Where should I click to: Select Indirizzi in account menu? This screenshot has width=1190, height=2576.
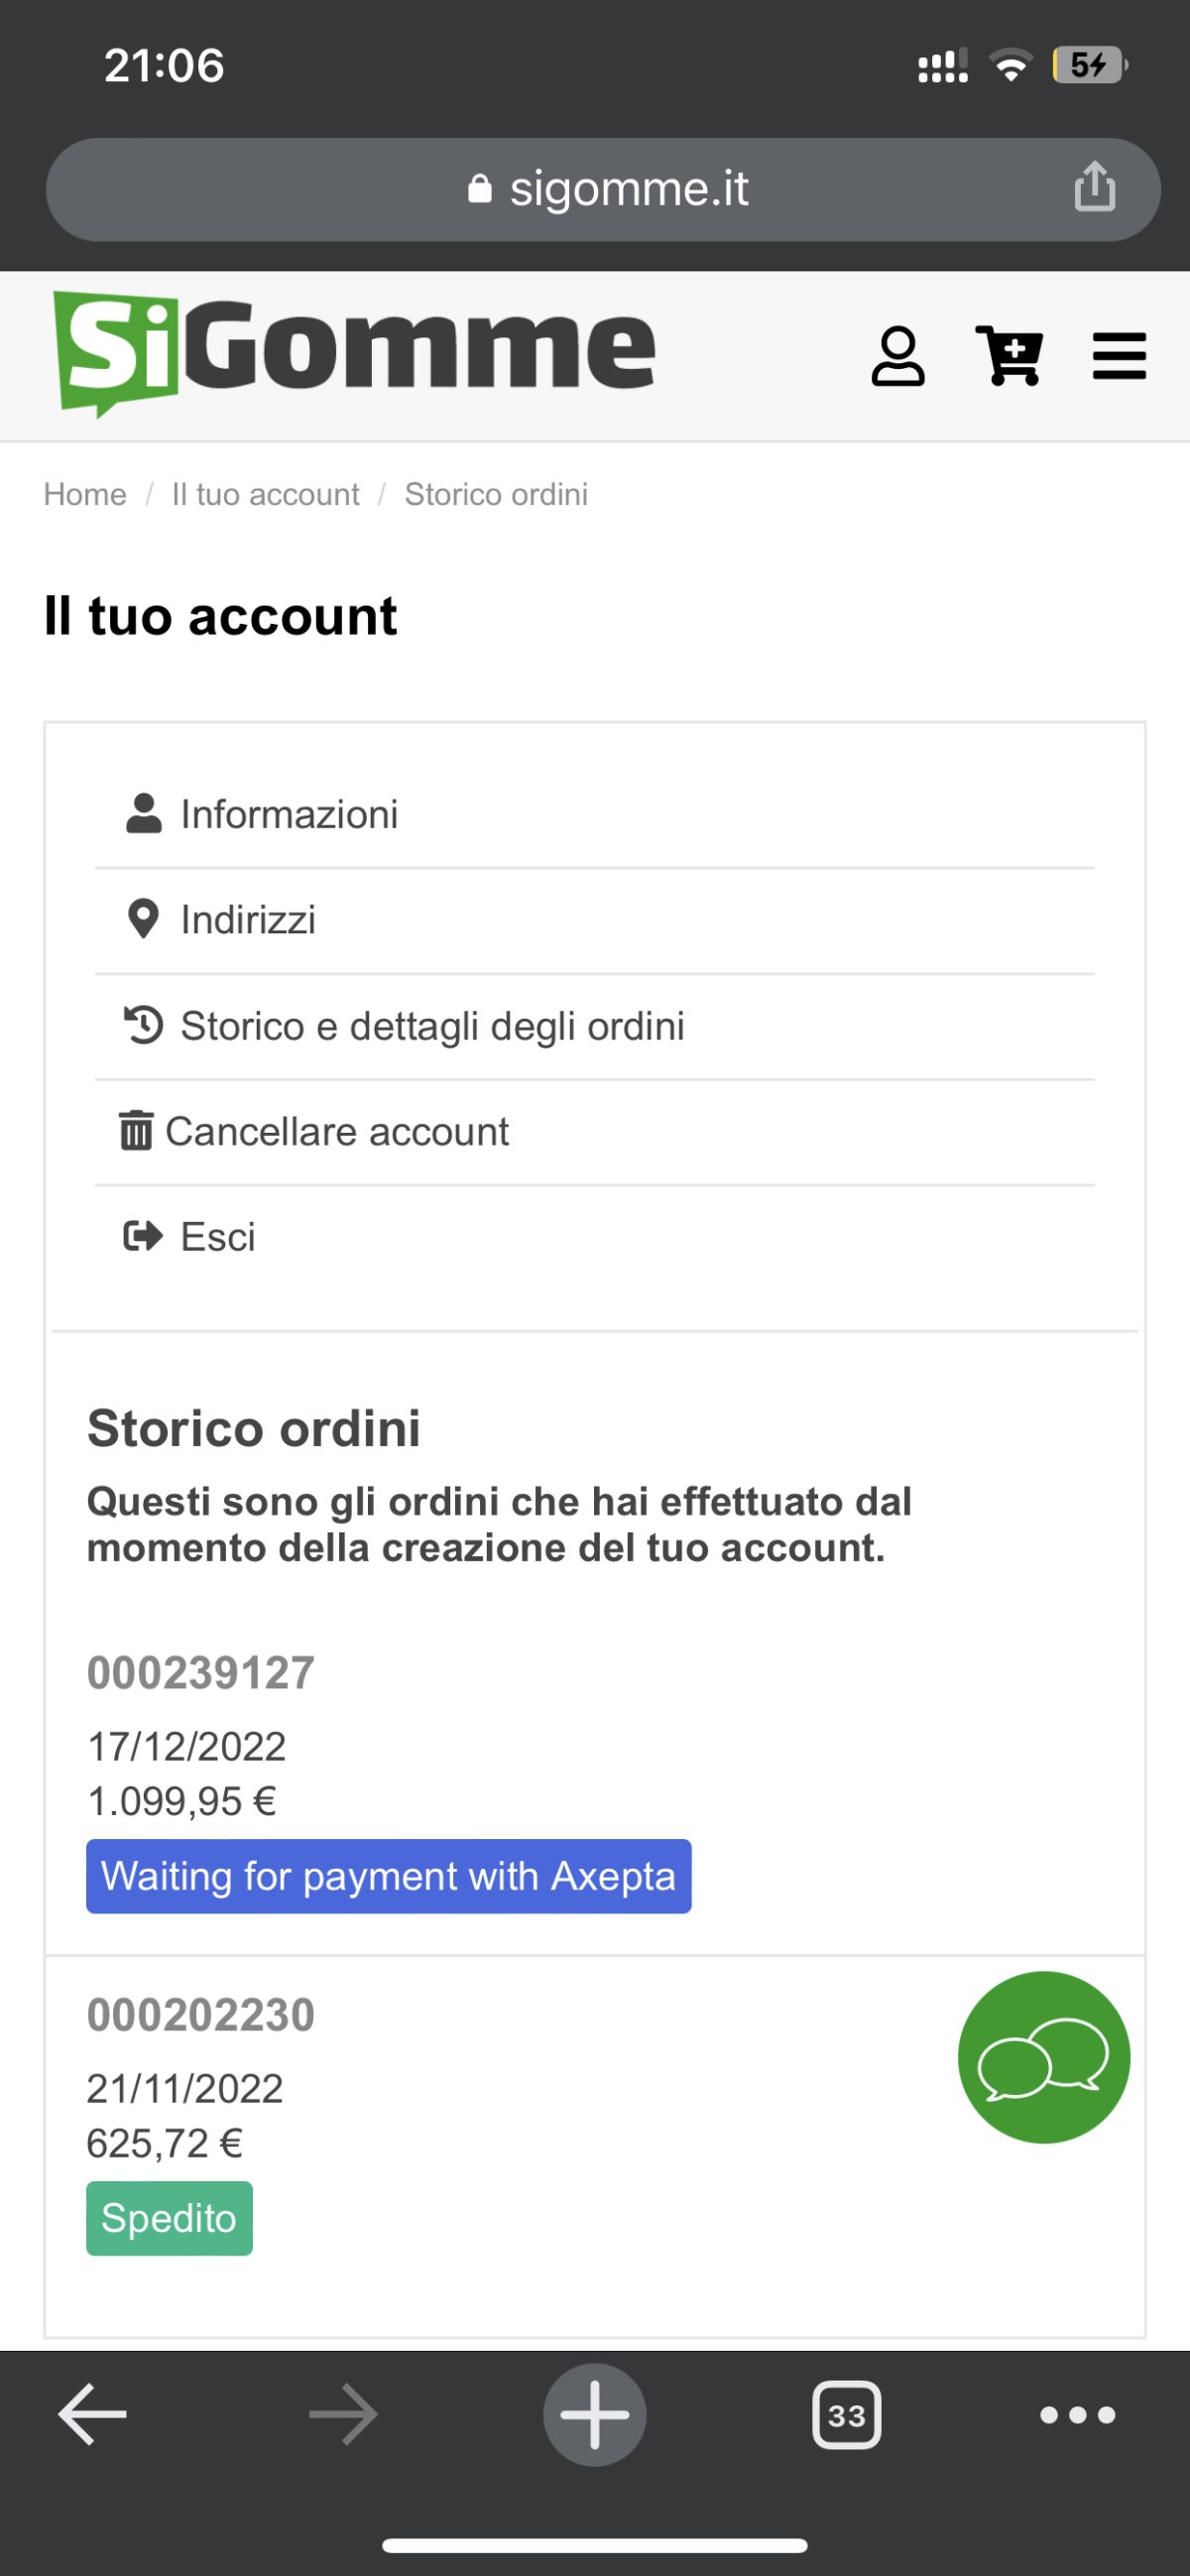coord(248,920)
